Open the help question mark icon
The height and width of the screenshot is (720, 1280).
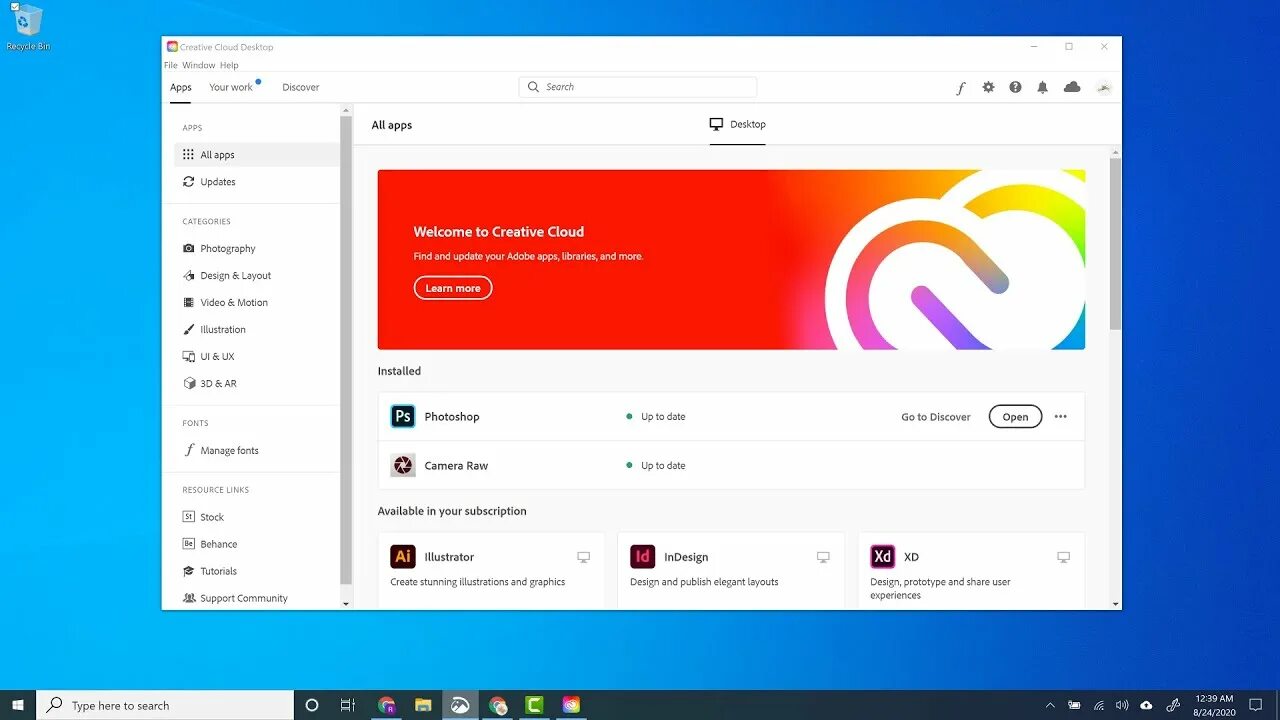point(1015,87)
